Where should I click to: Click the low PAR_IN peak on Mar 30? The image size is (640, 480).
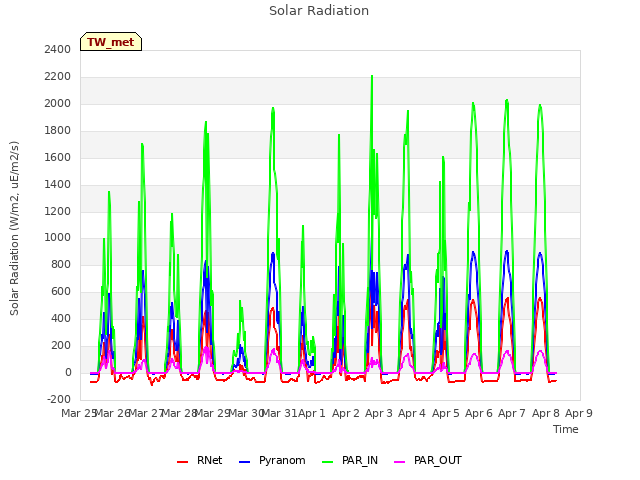240,301
